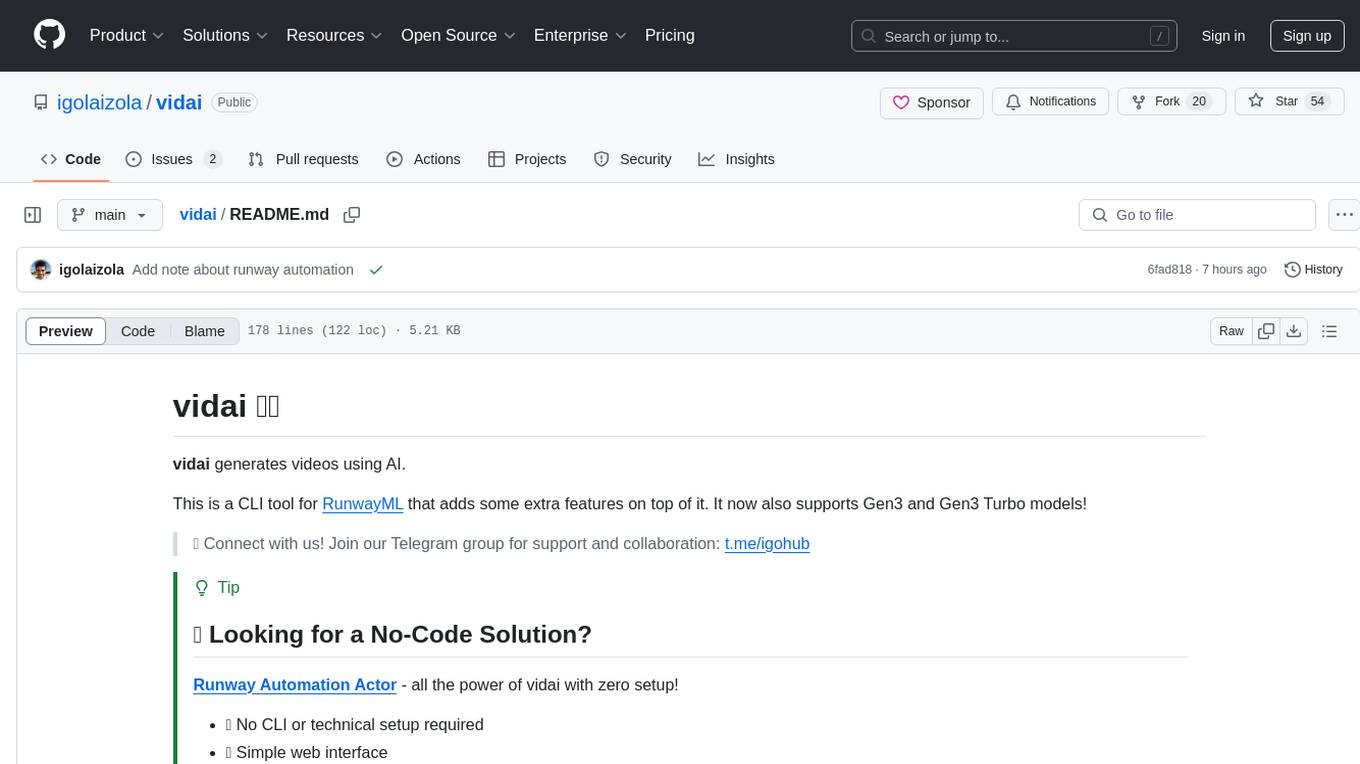Open commit 6fad818

1169,270
